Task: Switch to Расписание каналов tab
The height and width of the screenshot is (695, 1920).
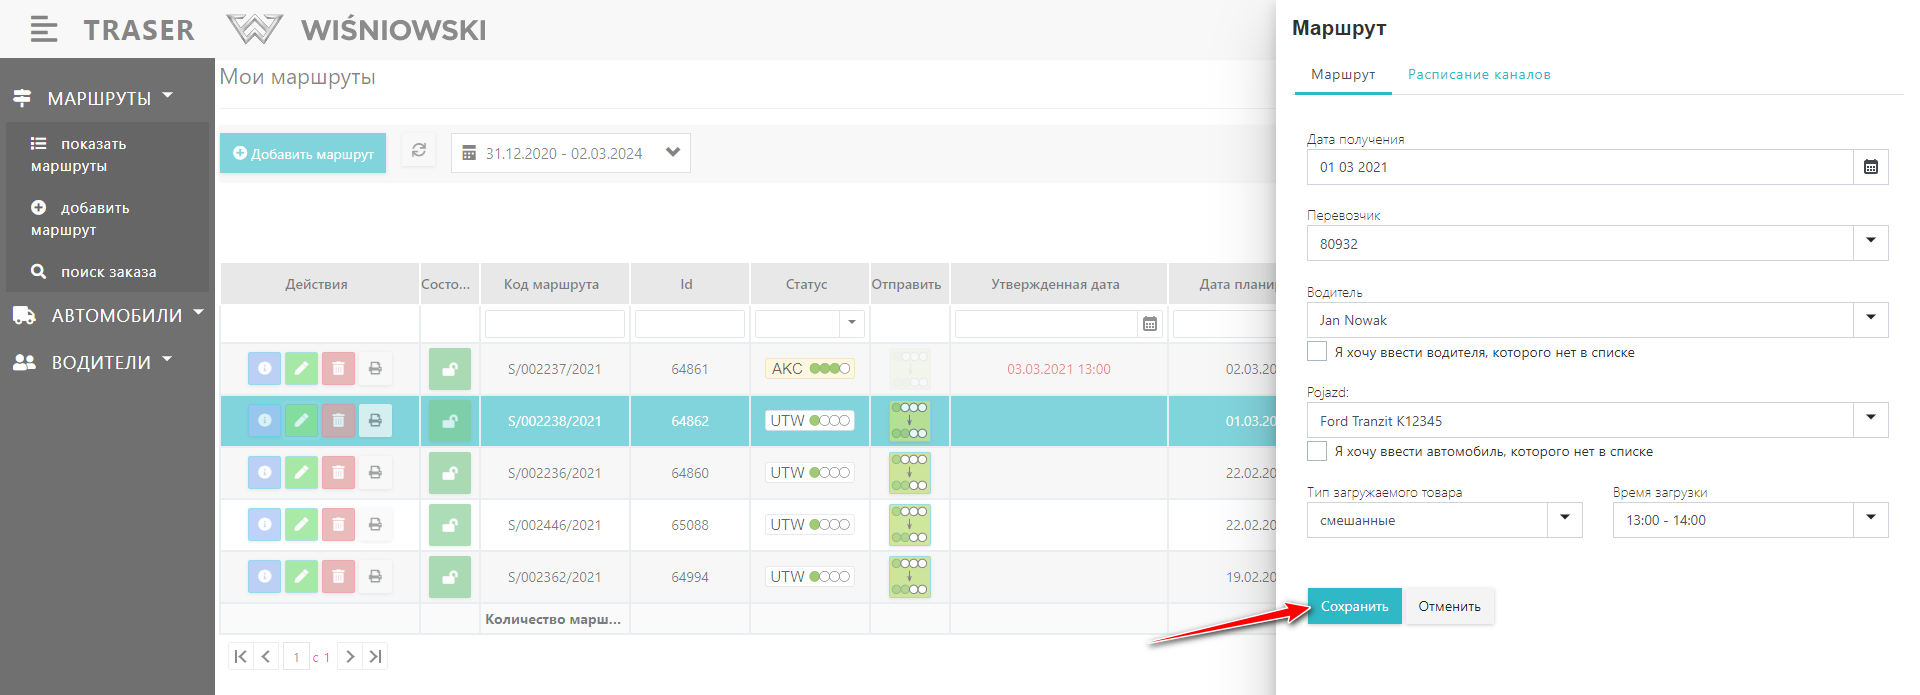Action: click(x=1478, y=75)
